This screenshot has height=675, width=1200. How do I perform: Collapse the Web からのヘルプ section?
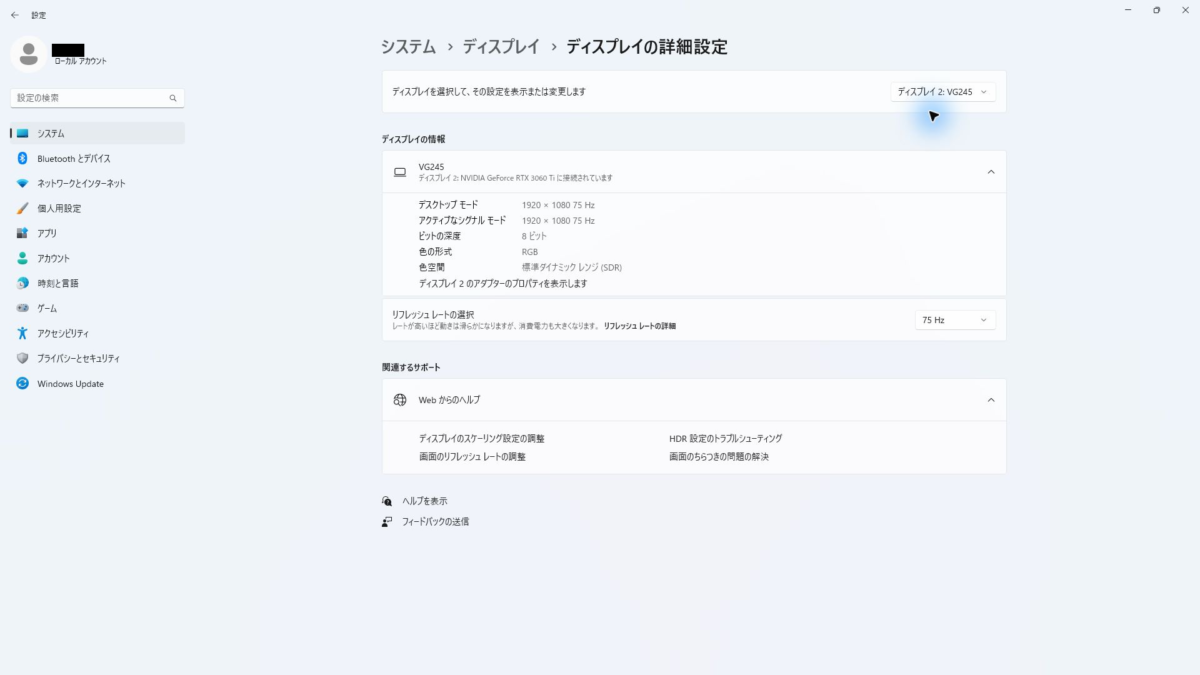(x=991, y=400)
